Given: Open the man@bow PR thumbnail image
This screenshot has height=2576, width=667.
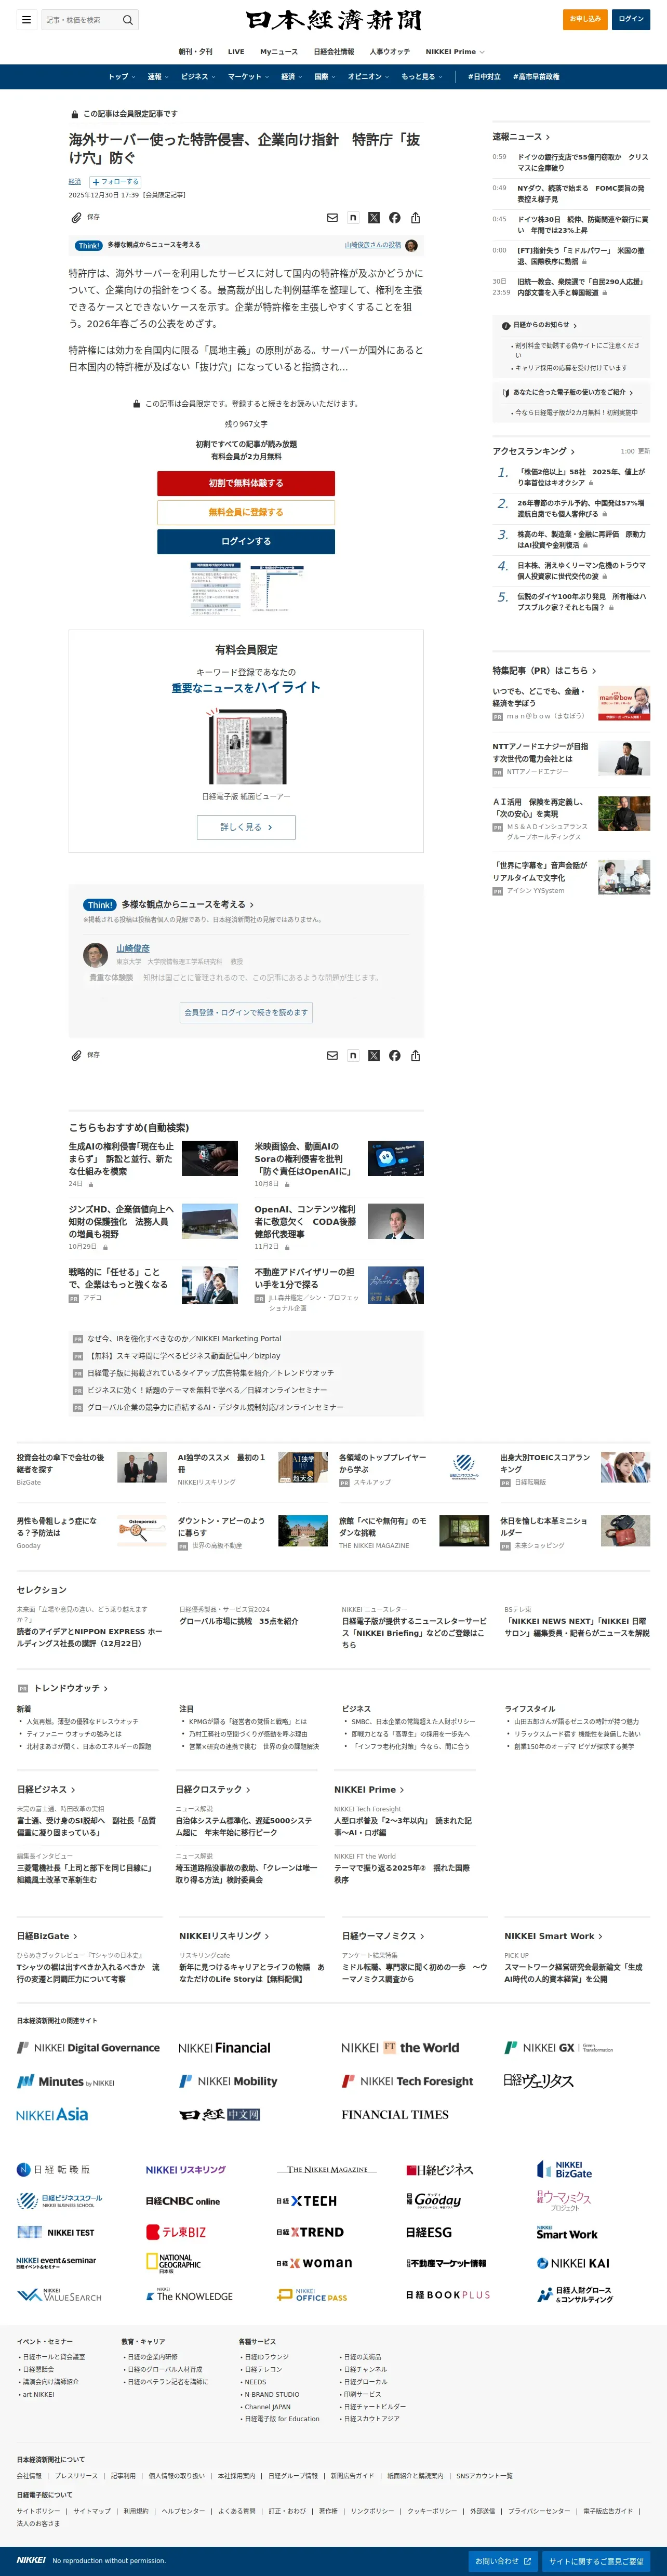Looking at the screenshot, I should (624, 703).
